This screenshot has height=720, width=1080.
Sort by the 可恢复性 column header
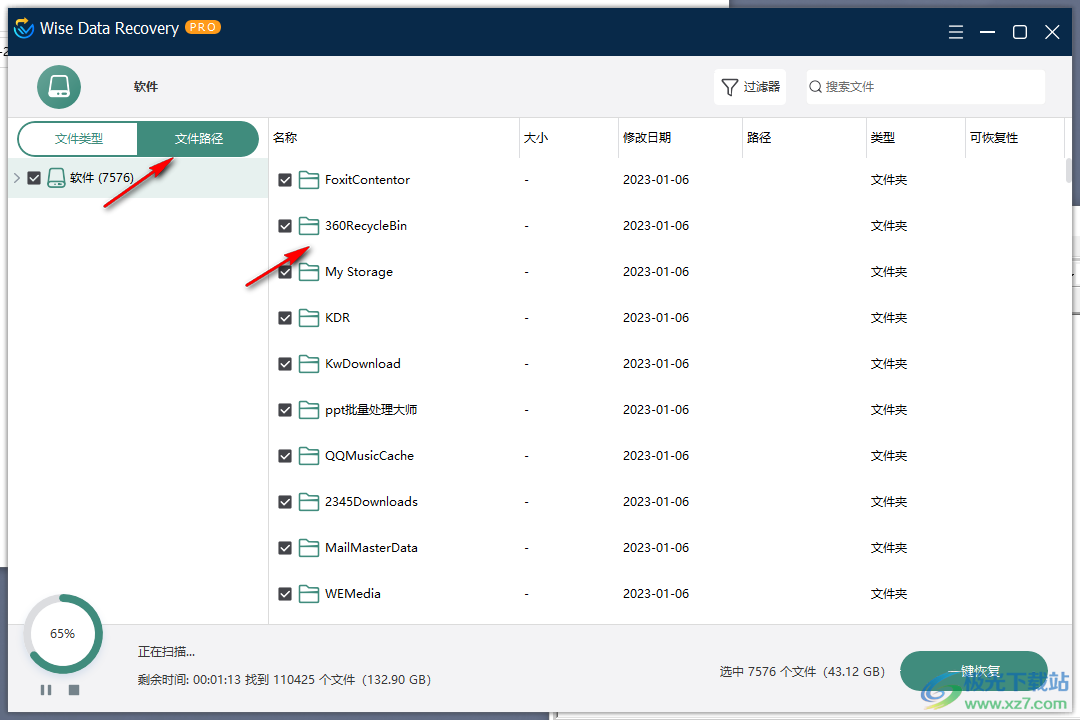point(1015,138)
